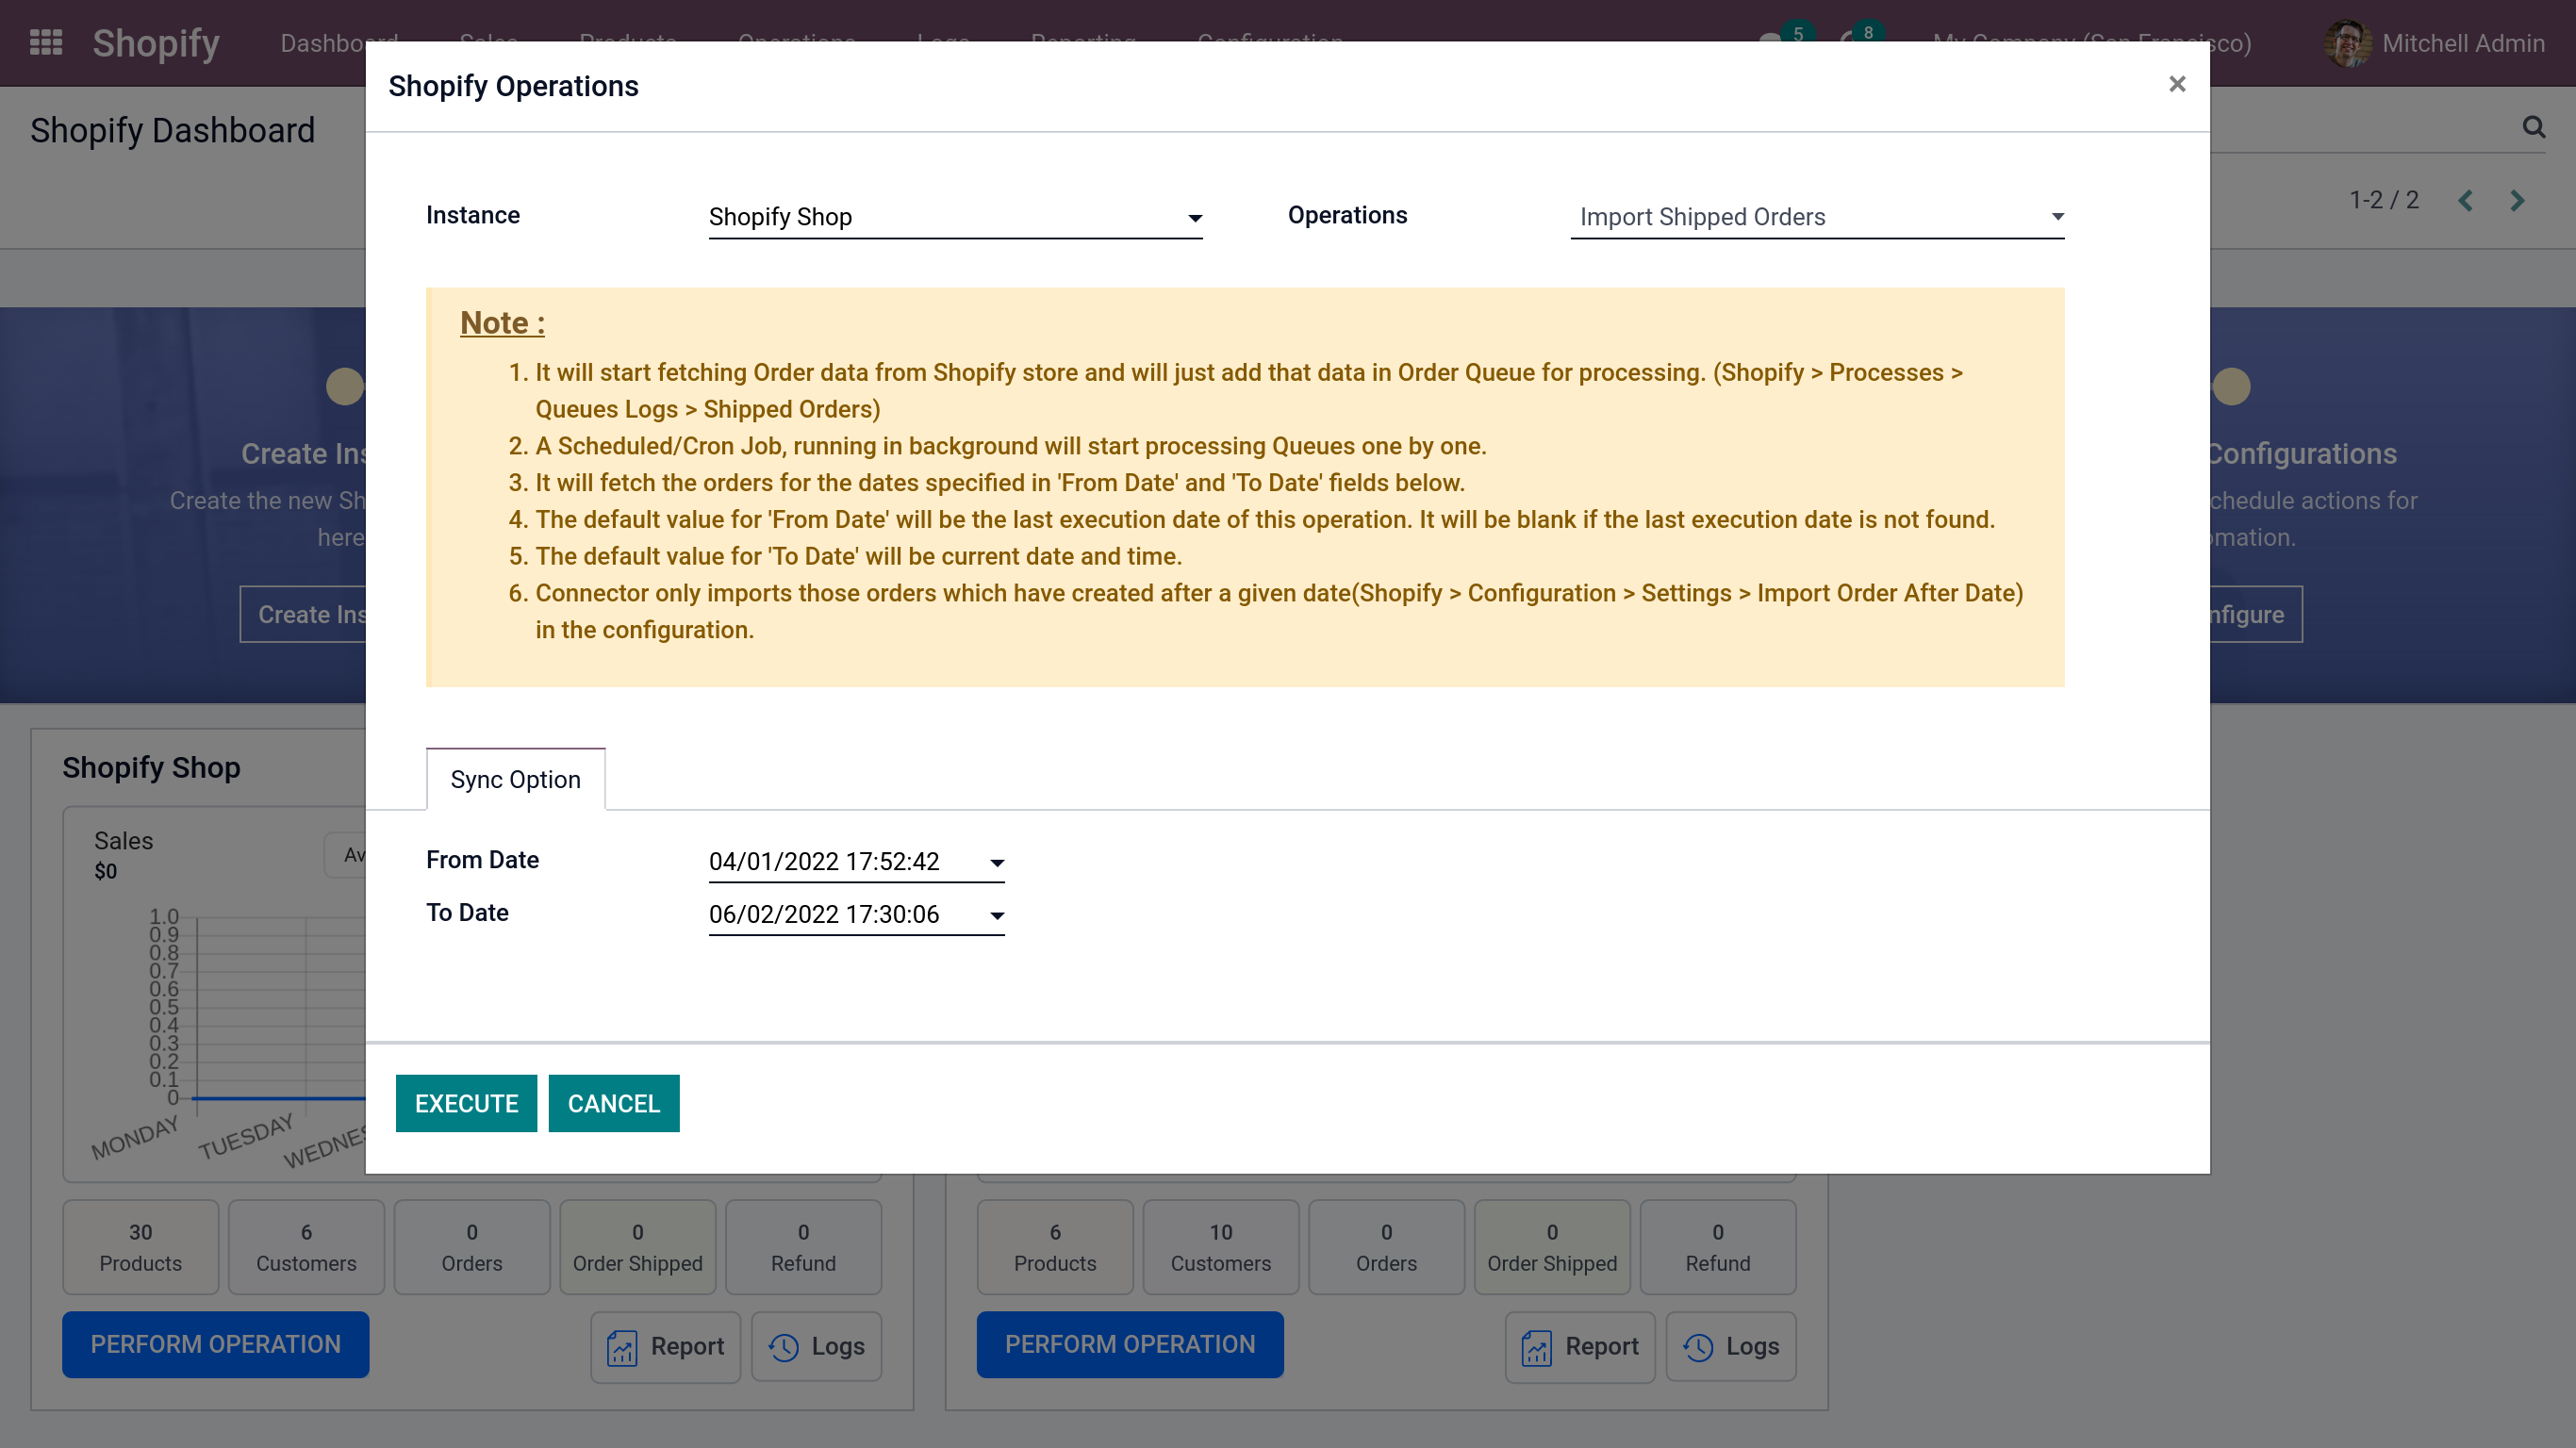Click Mitchell Admin avatar picture
This screenshot has height=1448, width=2576.
2347,43
